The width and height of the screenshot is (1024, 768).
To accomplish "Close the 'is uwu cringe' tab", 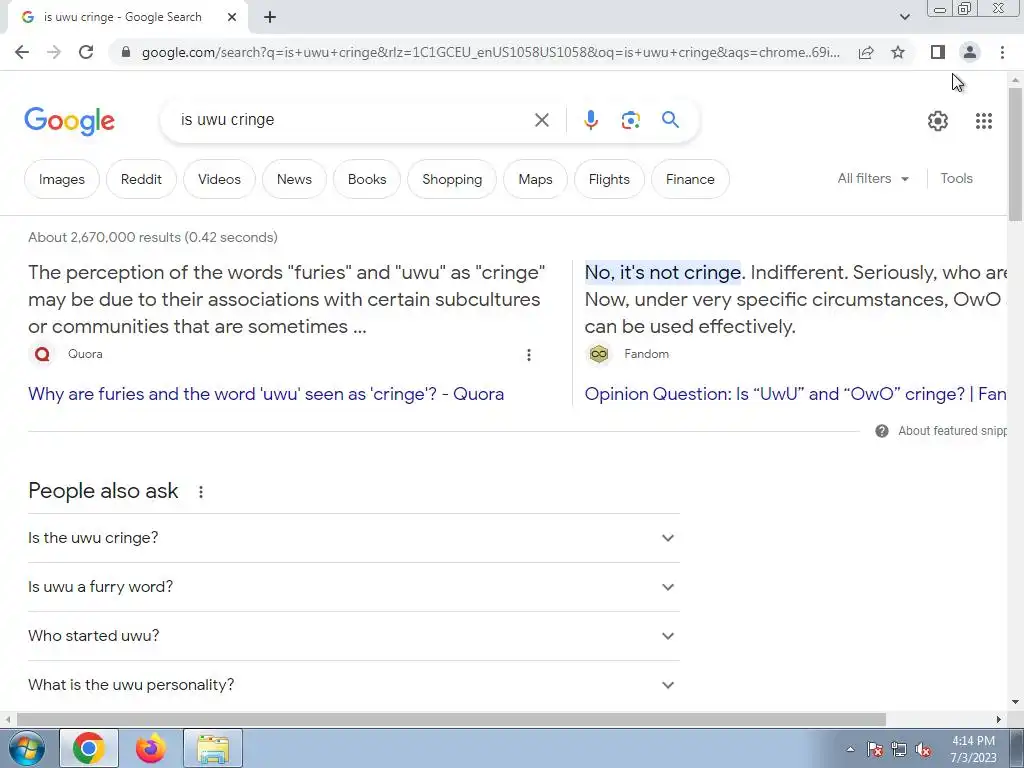I will [232, 17].
